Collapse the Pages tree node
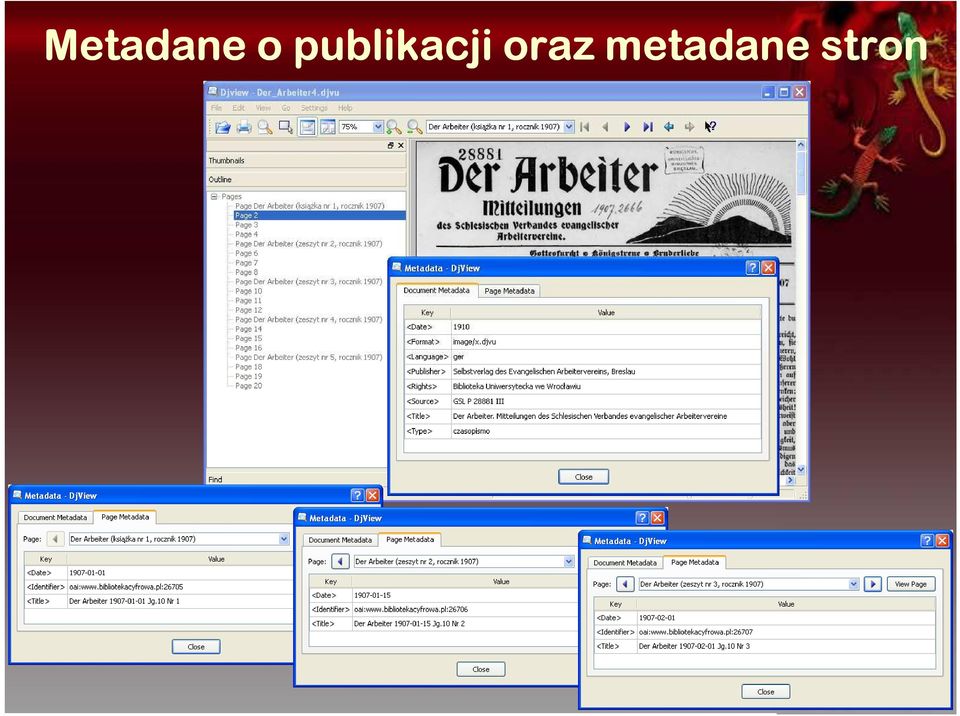 [x=214, y=197]
